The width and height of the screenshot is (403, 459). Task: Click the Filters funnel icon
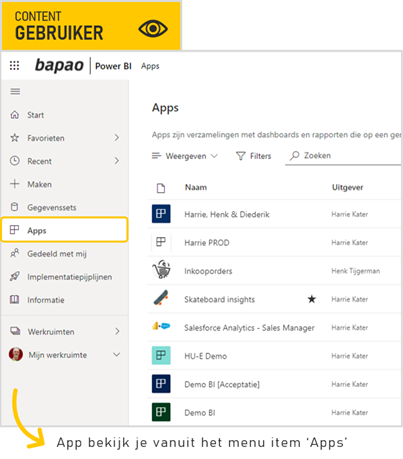[240, 156]
